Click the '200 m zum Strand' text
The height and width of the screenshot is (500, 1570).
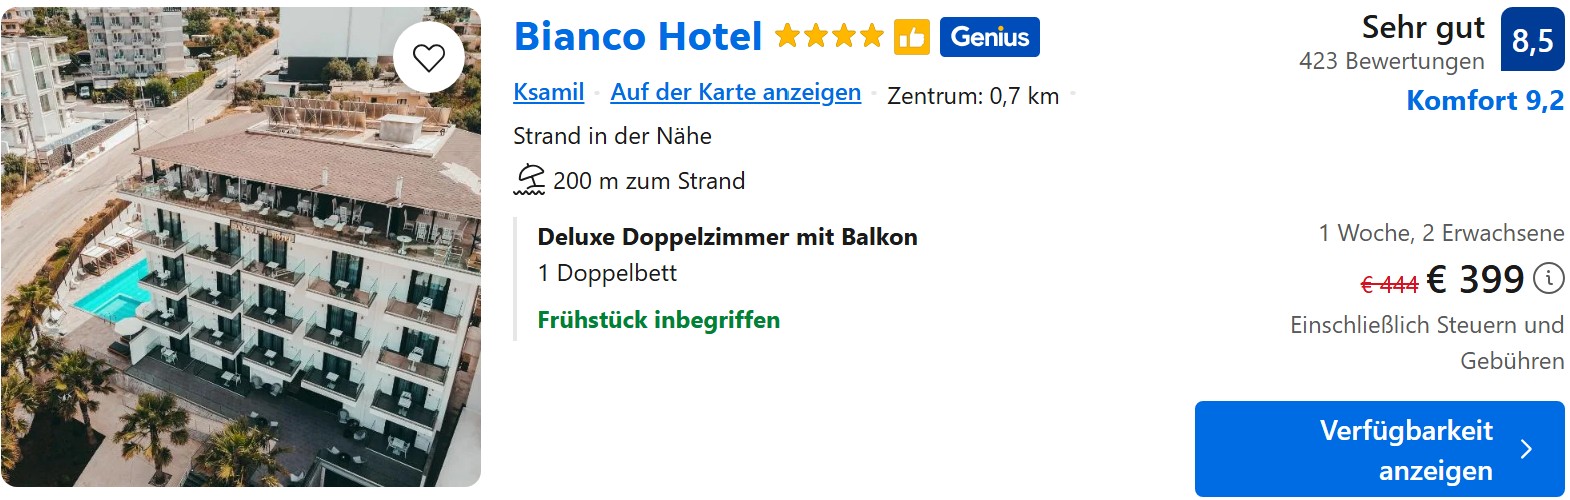[x=649, y=181]
